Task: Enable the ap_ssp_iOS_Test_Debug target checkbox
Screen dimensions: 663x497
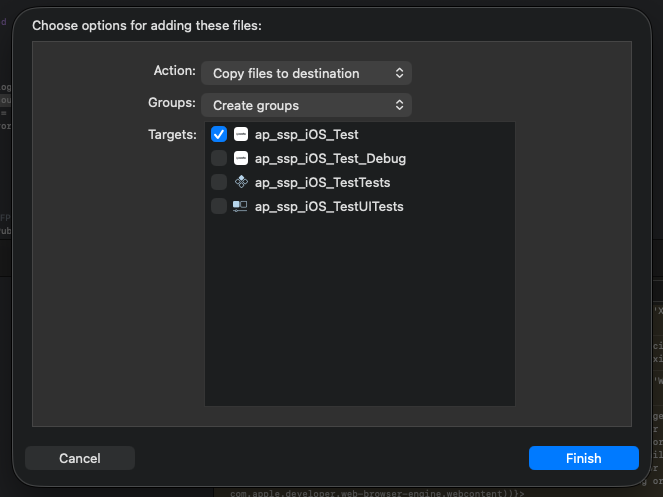Action: (219, 158)
